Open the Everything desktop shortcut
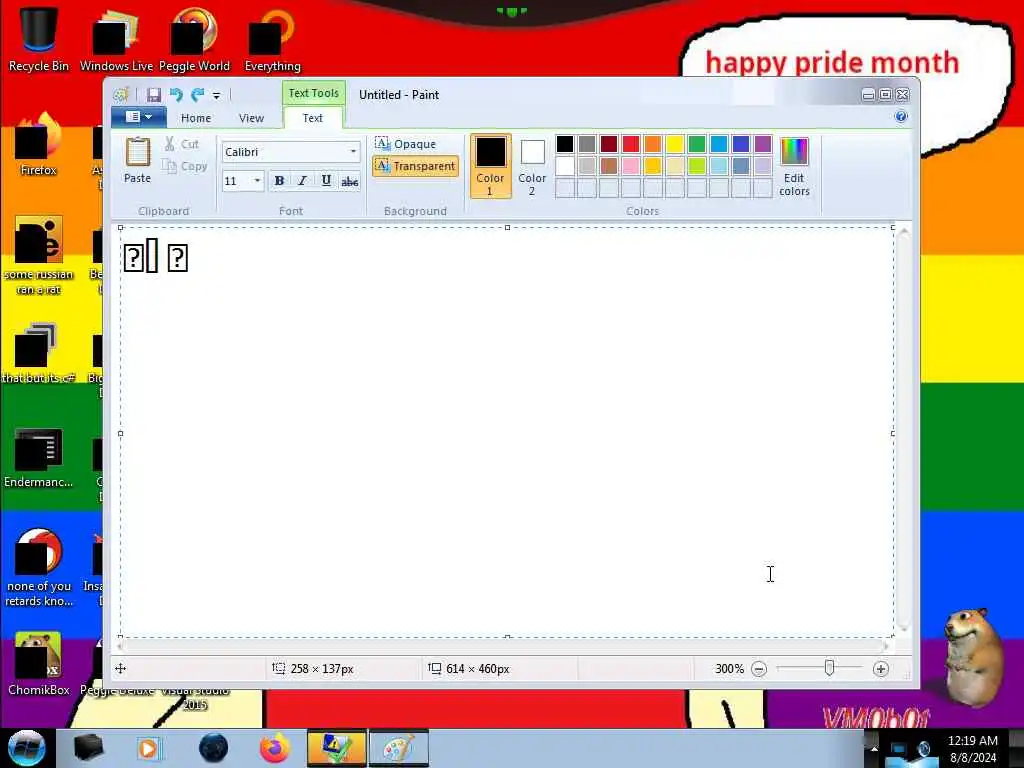This screenshot has height=768, width=1024. pos(272,39)
